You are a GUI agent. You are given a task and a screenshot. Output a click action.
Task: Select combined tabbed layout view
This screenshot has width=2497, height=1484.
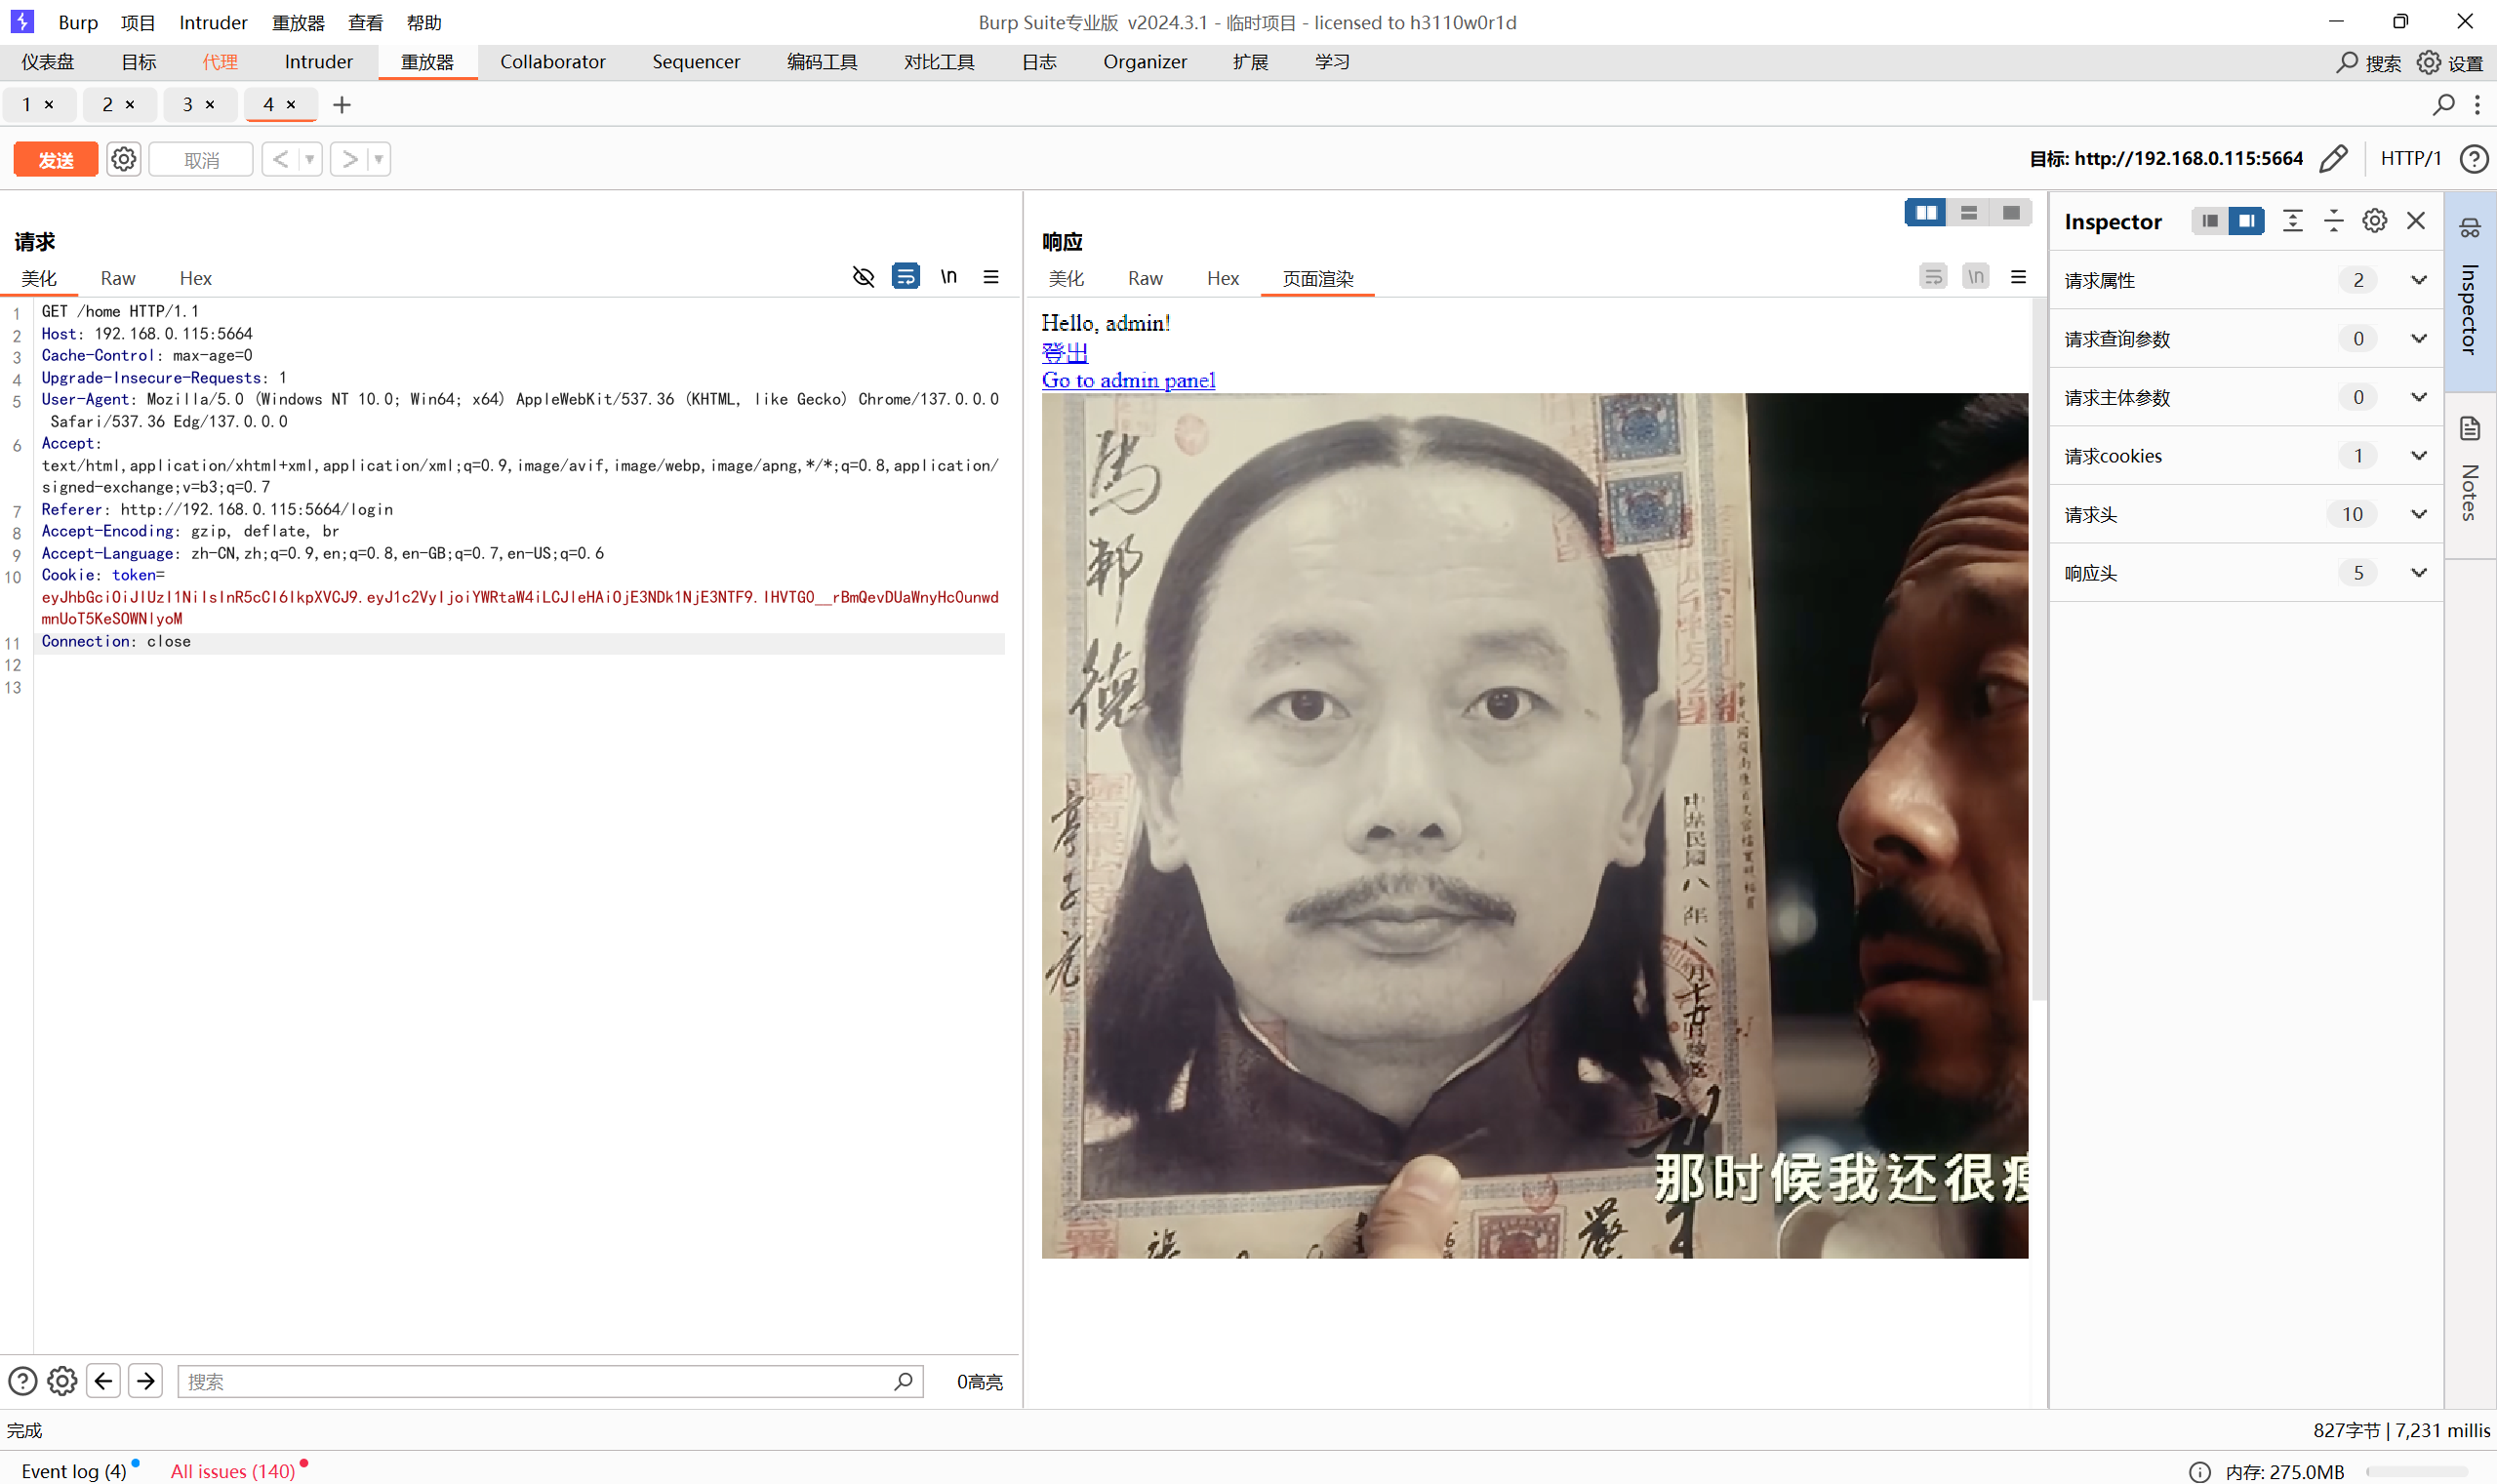[2011, 213]
